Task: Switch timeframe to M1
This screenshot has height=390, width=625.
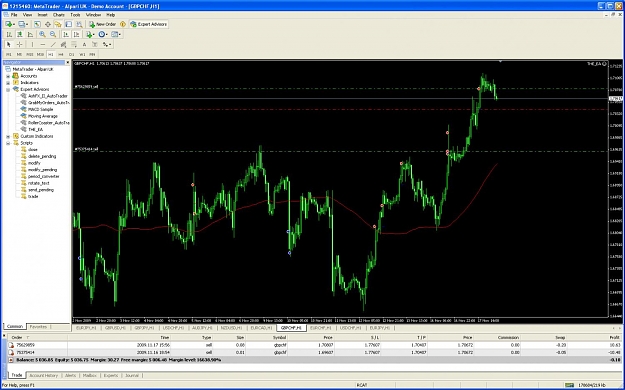Action: [x=9, y=54]
